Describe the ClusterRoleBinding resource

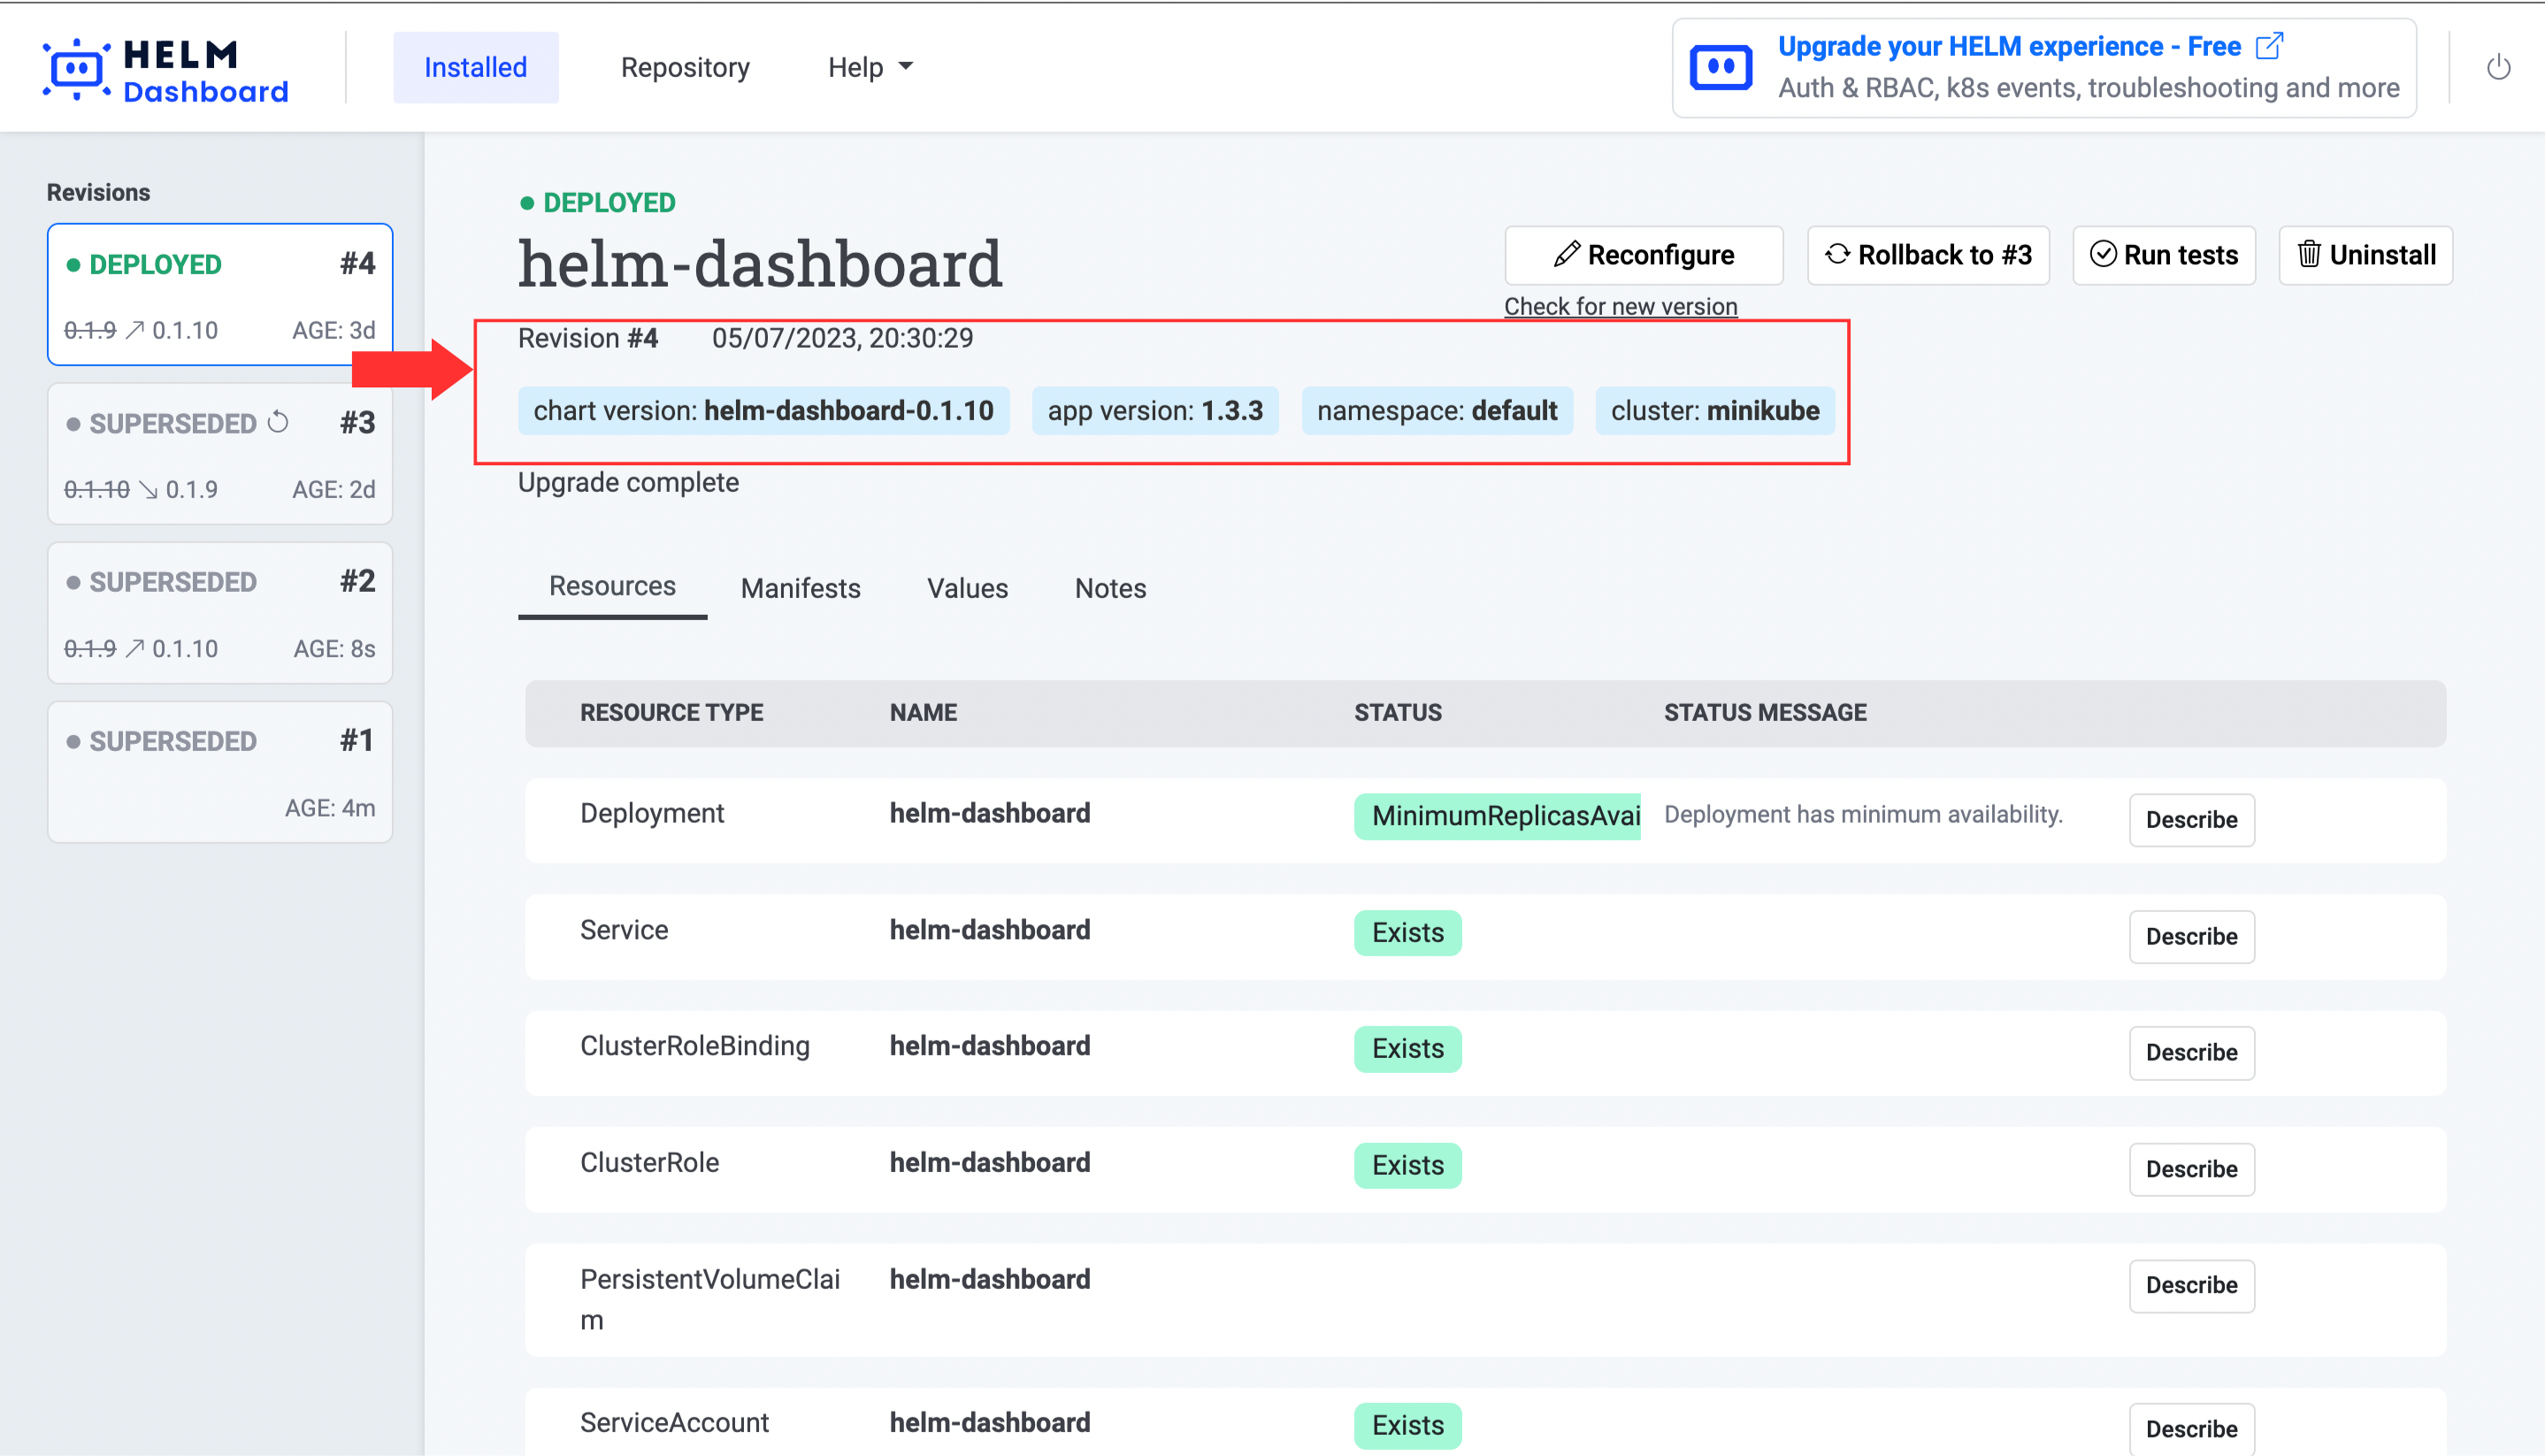point(2190,1053)
